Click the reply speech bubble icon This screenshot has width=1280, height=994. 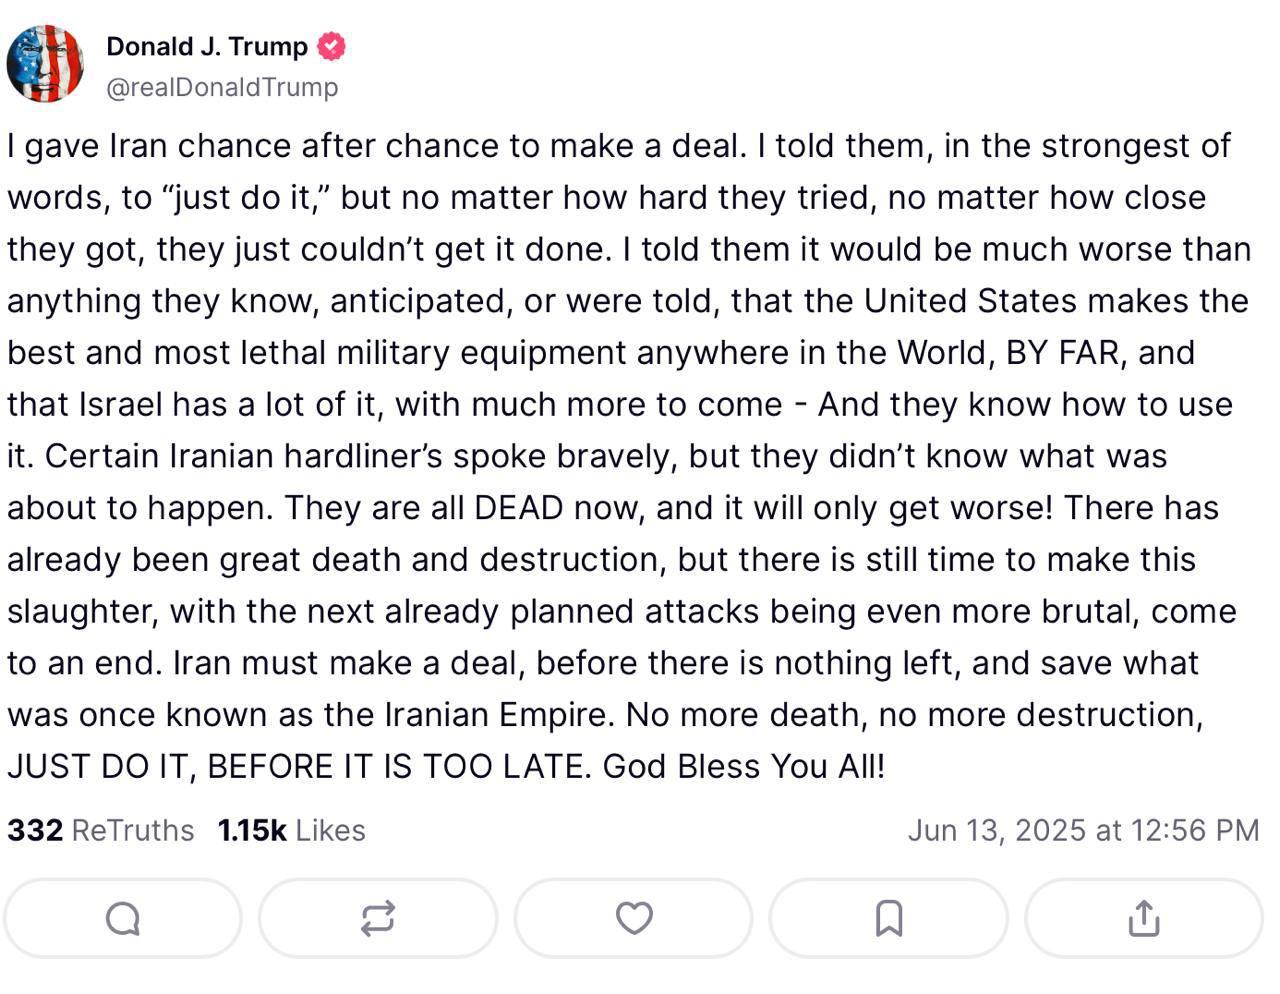(123, 918)
